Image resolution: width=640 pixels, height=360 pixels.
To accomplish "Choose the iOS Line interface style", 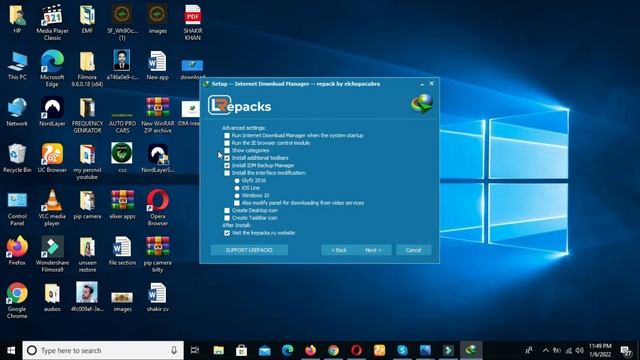I will point(237,188).
